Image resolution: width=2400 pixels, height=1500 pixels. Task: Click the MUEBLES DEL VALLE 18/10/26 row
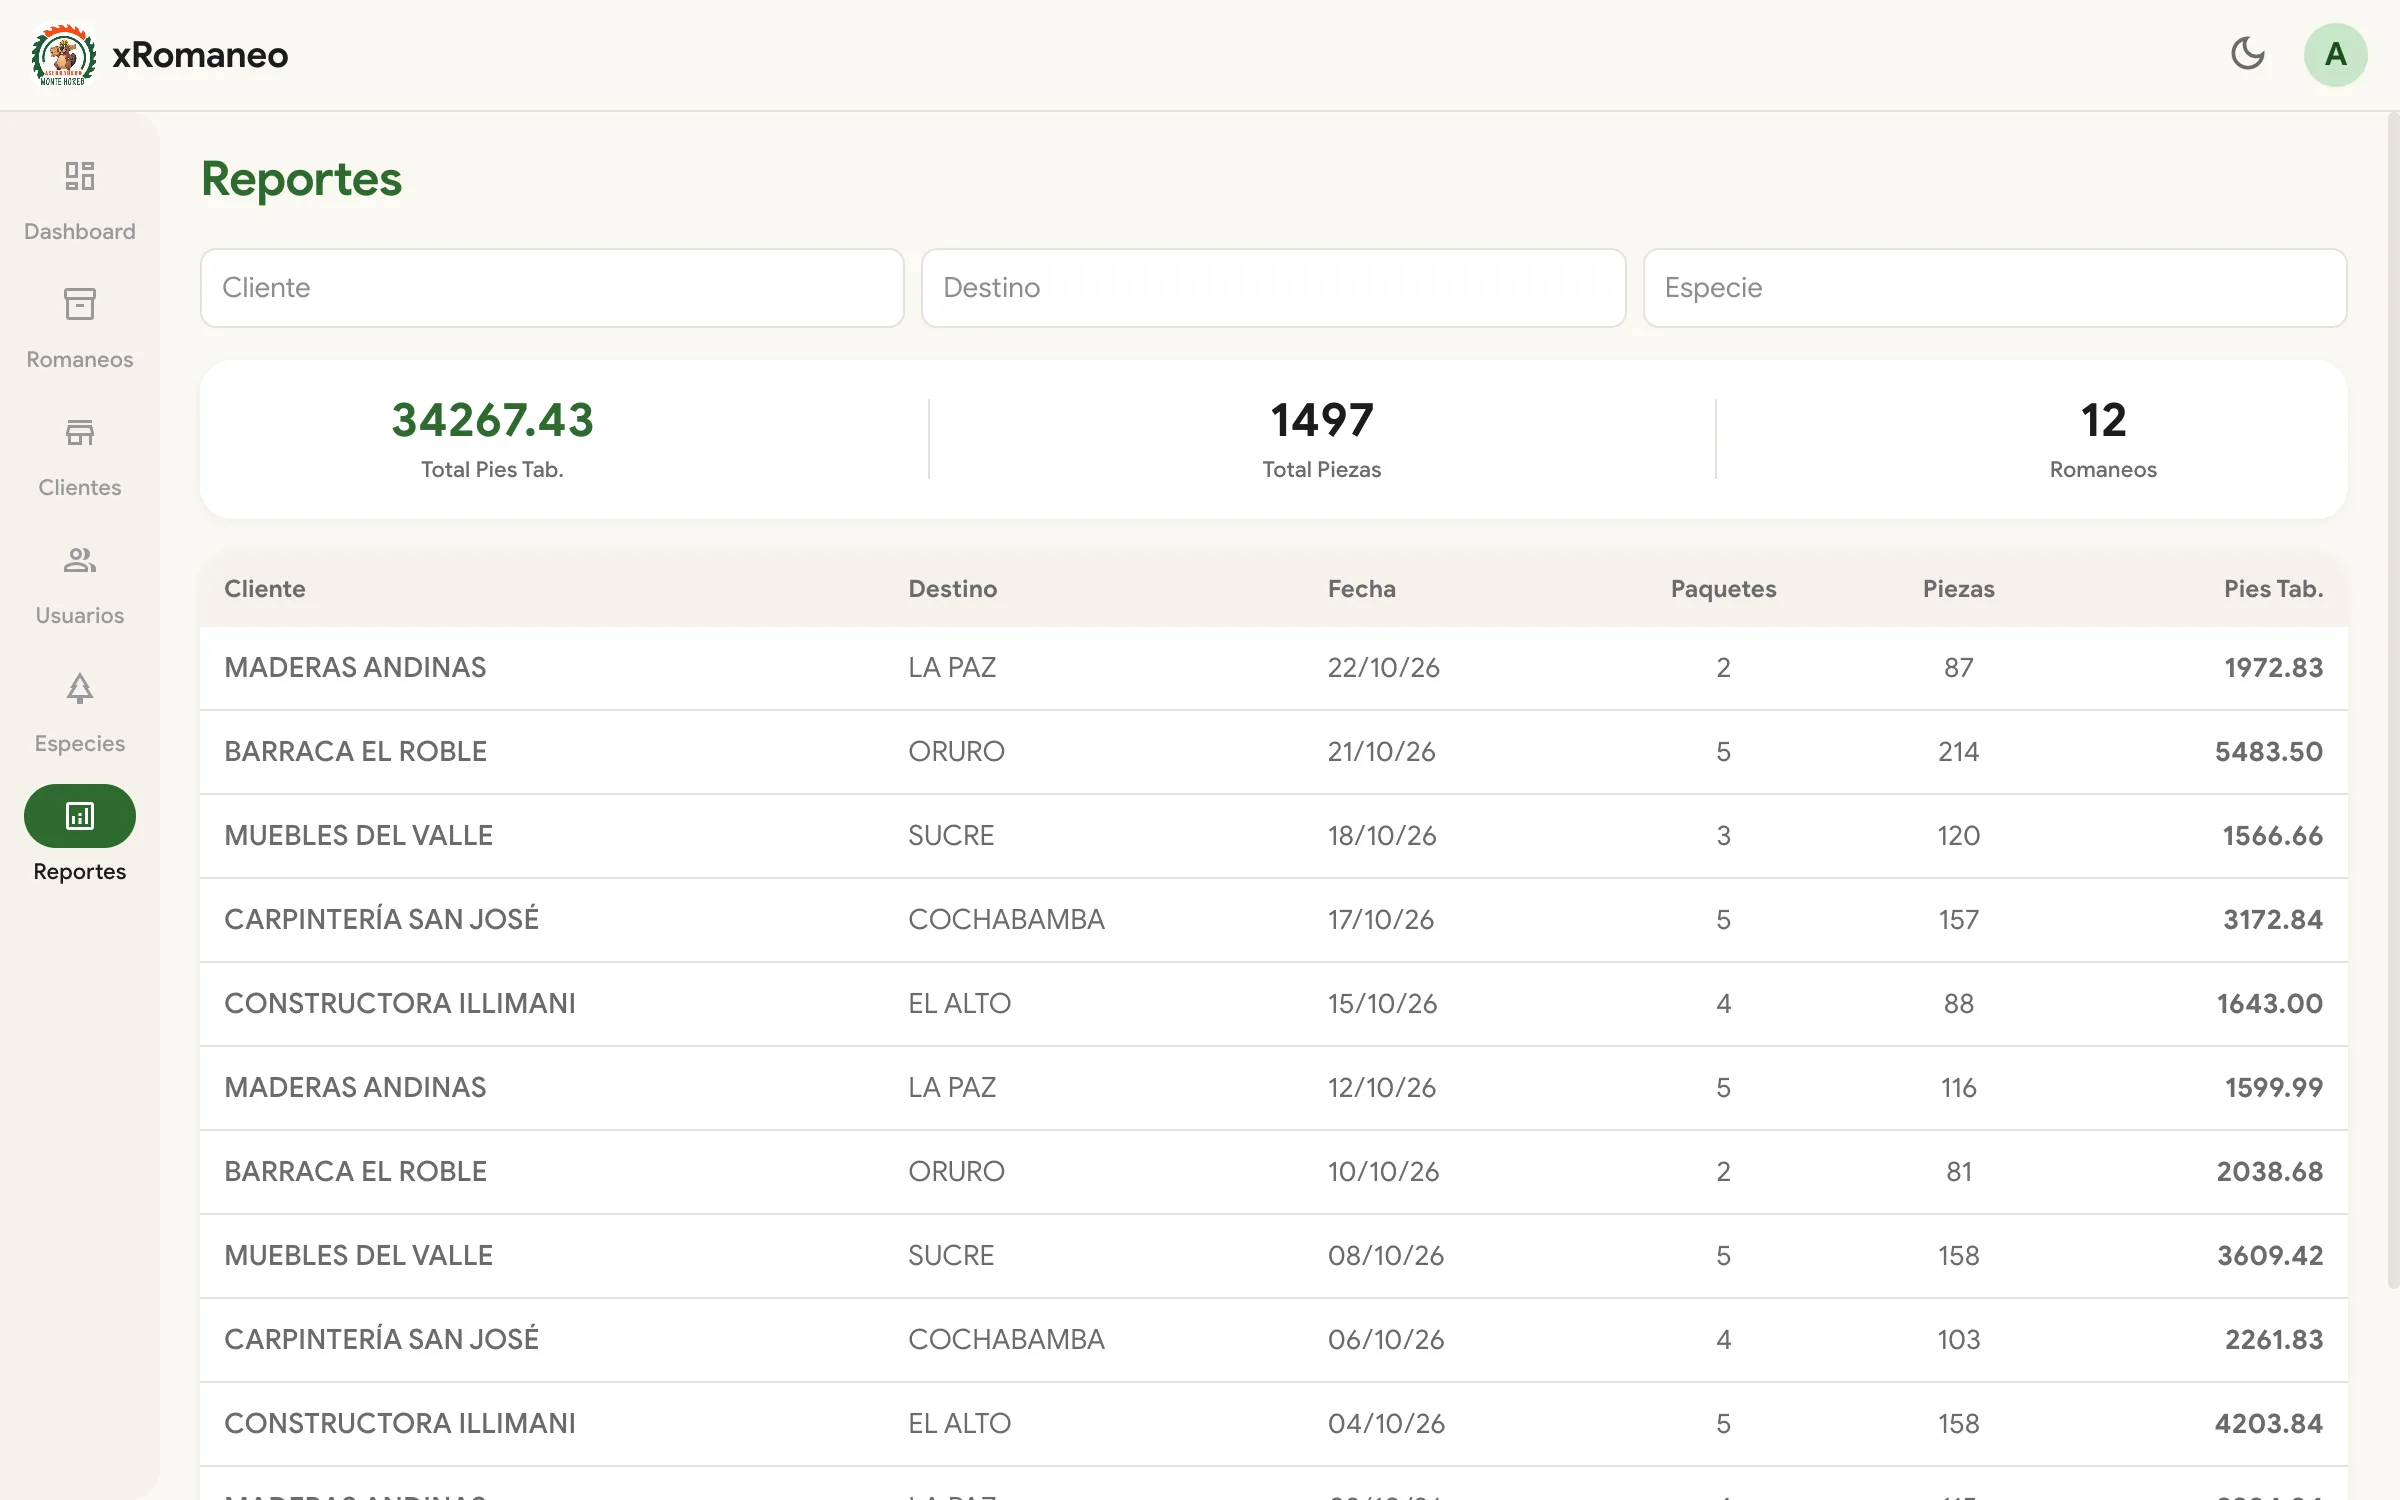tap(1274, 836)
